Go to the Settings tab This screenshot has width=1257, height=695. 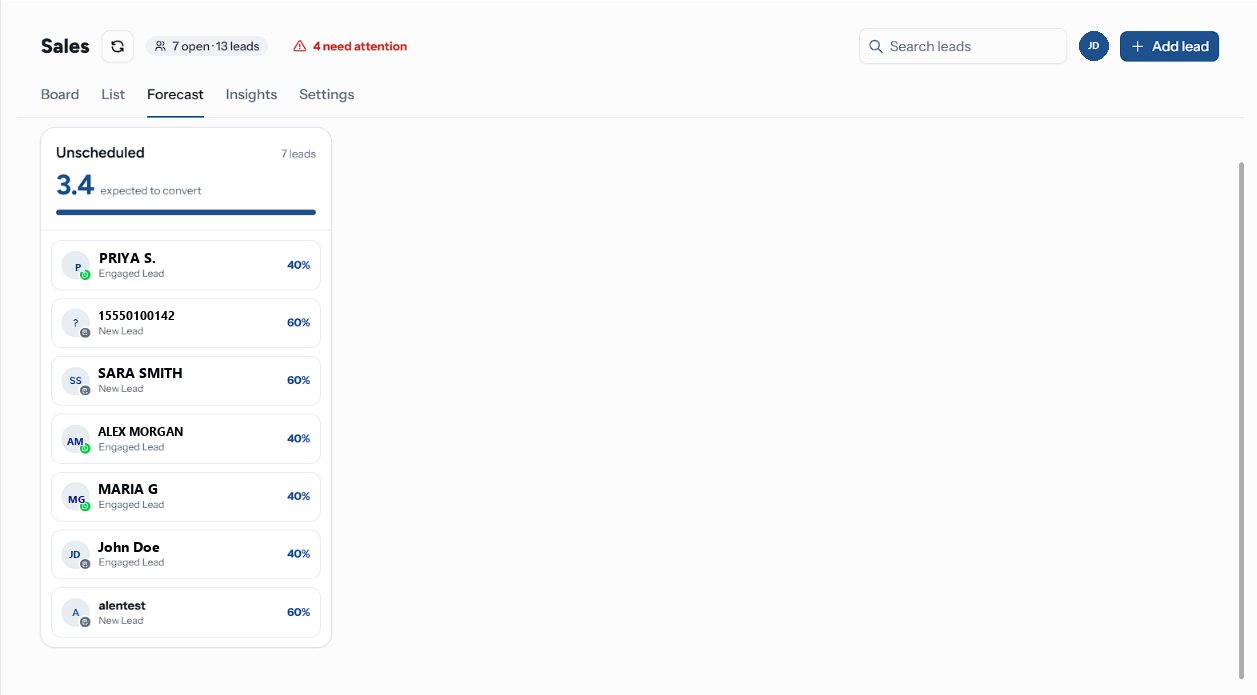(327, 94)
